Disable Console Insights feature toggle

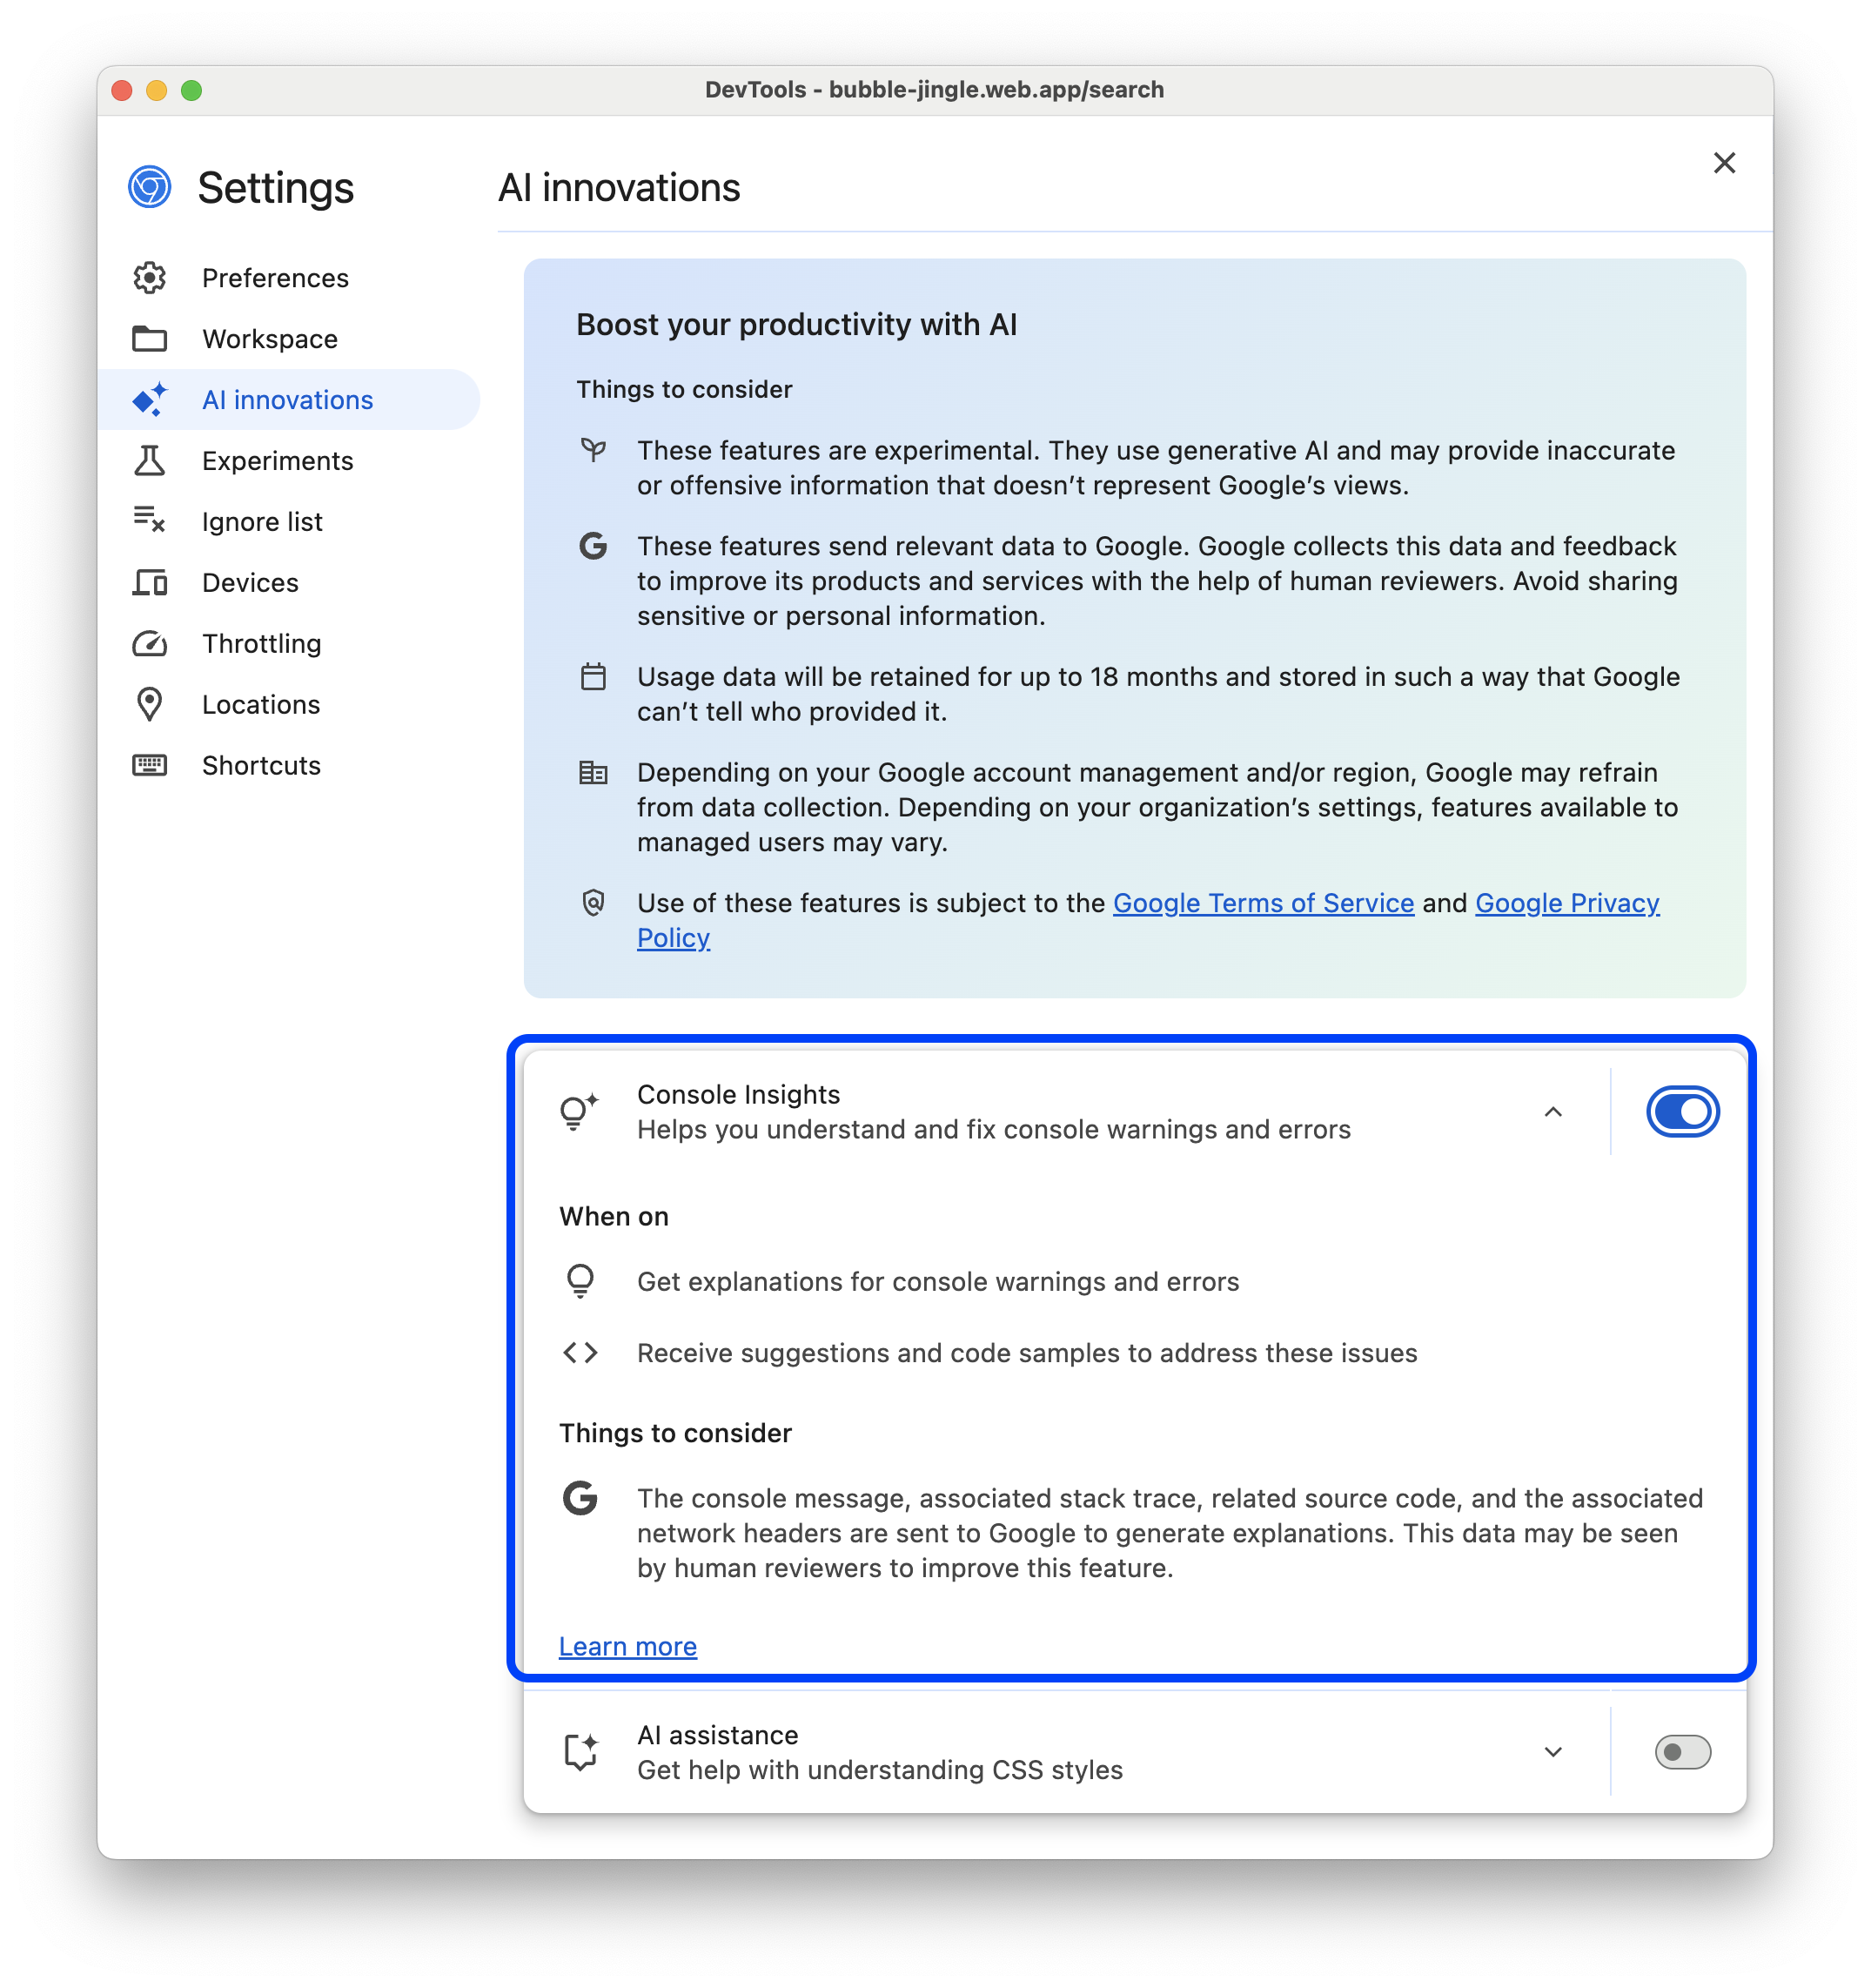click(1681, 1110)
